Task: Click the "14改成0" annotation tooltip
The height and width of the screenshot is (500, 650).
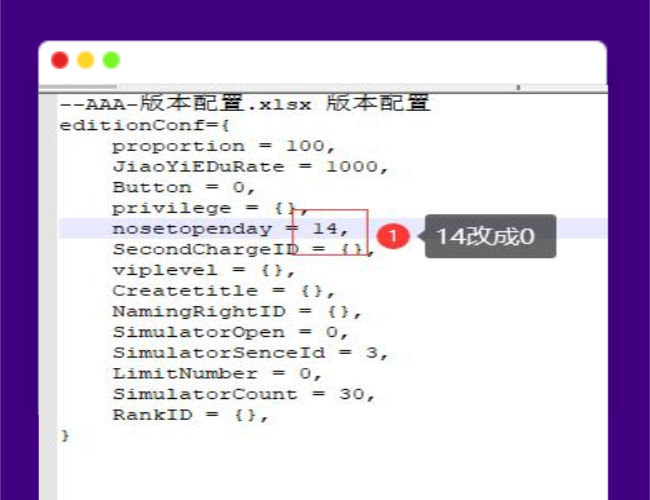Action: point(489,237)
